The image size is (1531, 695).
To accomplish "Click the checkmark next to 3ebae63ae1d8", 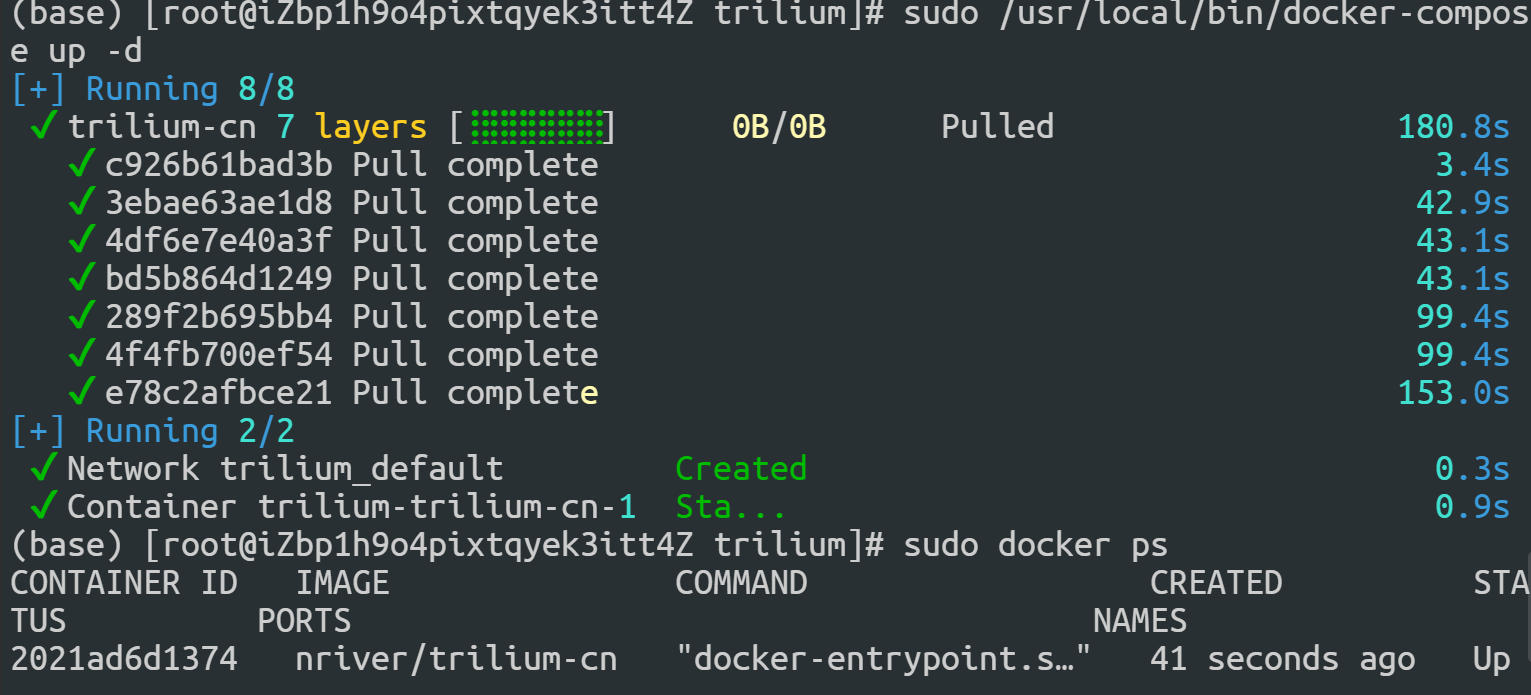I will click(x=82, y=203).
